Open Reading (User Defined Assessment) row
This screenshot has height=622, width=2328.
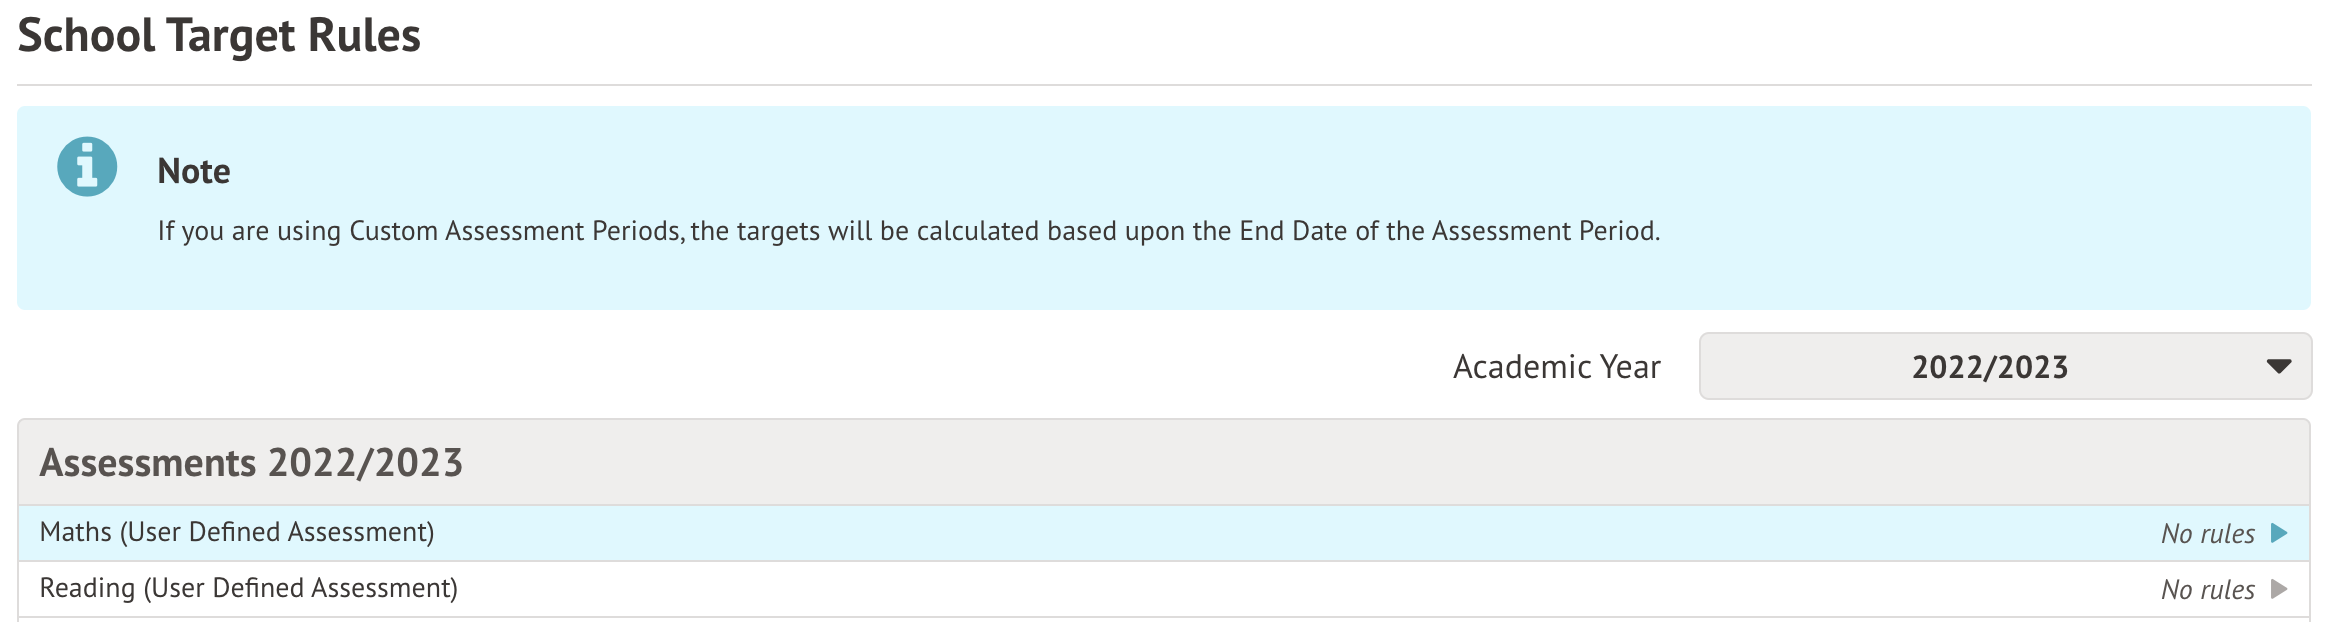pos(248,588)
